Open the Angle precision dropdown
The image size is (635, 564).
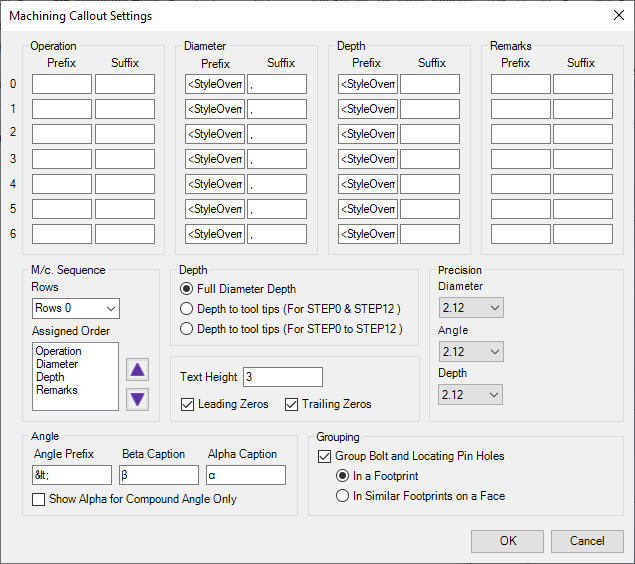pyautogui.click(x=470, y=351)
